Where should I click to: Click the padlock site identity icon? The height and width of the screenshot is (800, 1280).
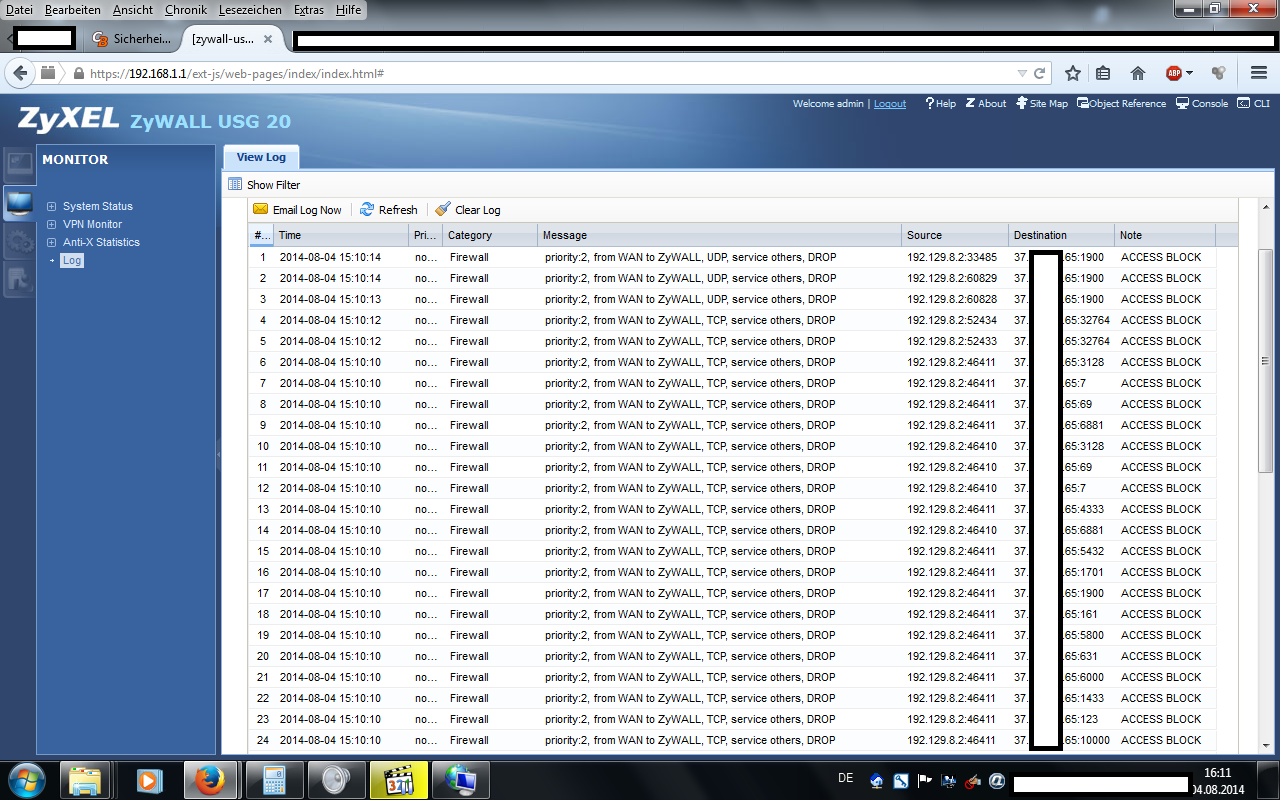click(x=78, y=74)
